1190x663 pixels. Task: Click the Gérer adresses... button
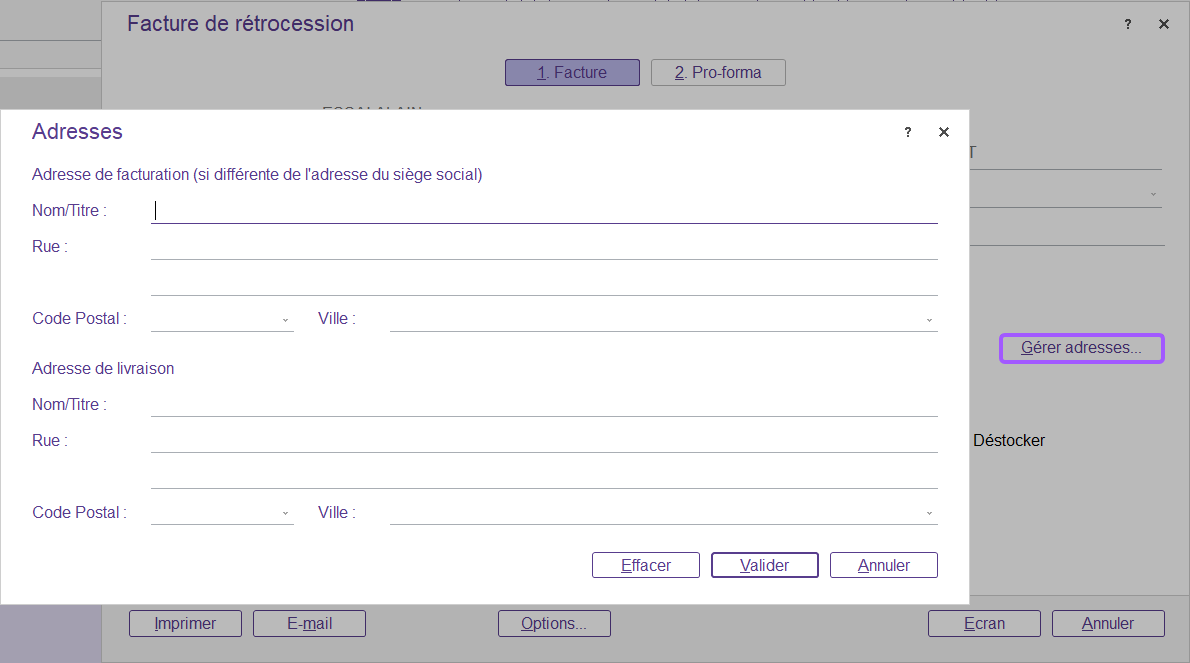click(x=1082, y=348)
